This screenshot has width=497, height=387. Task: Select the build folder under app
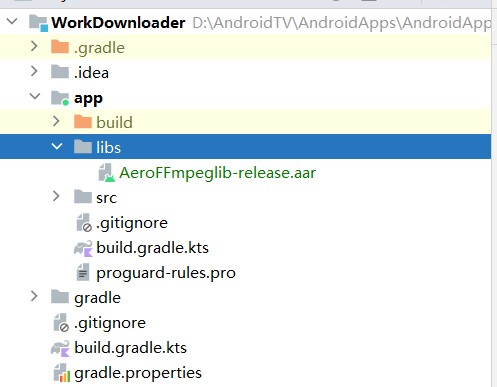(114, 122)
